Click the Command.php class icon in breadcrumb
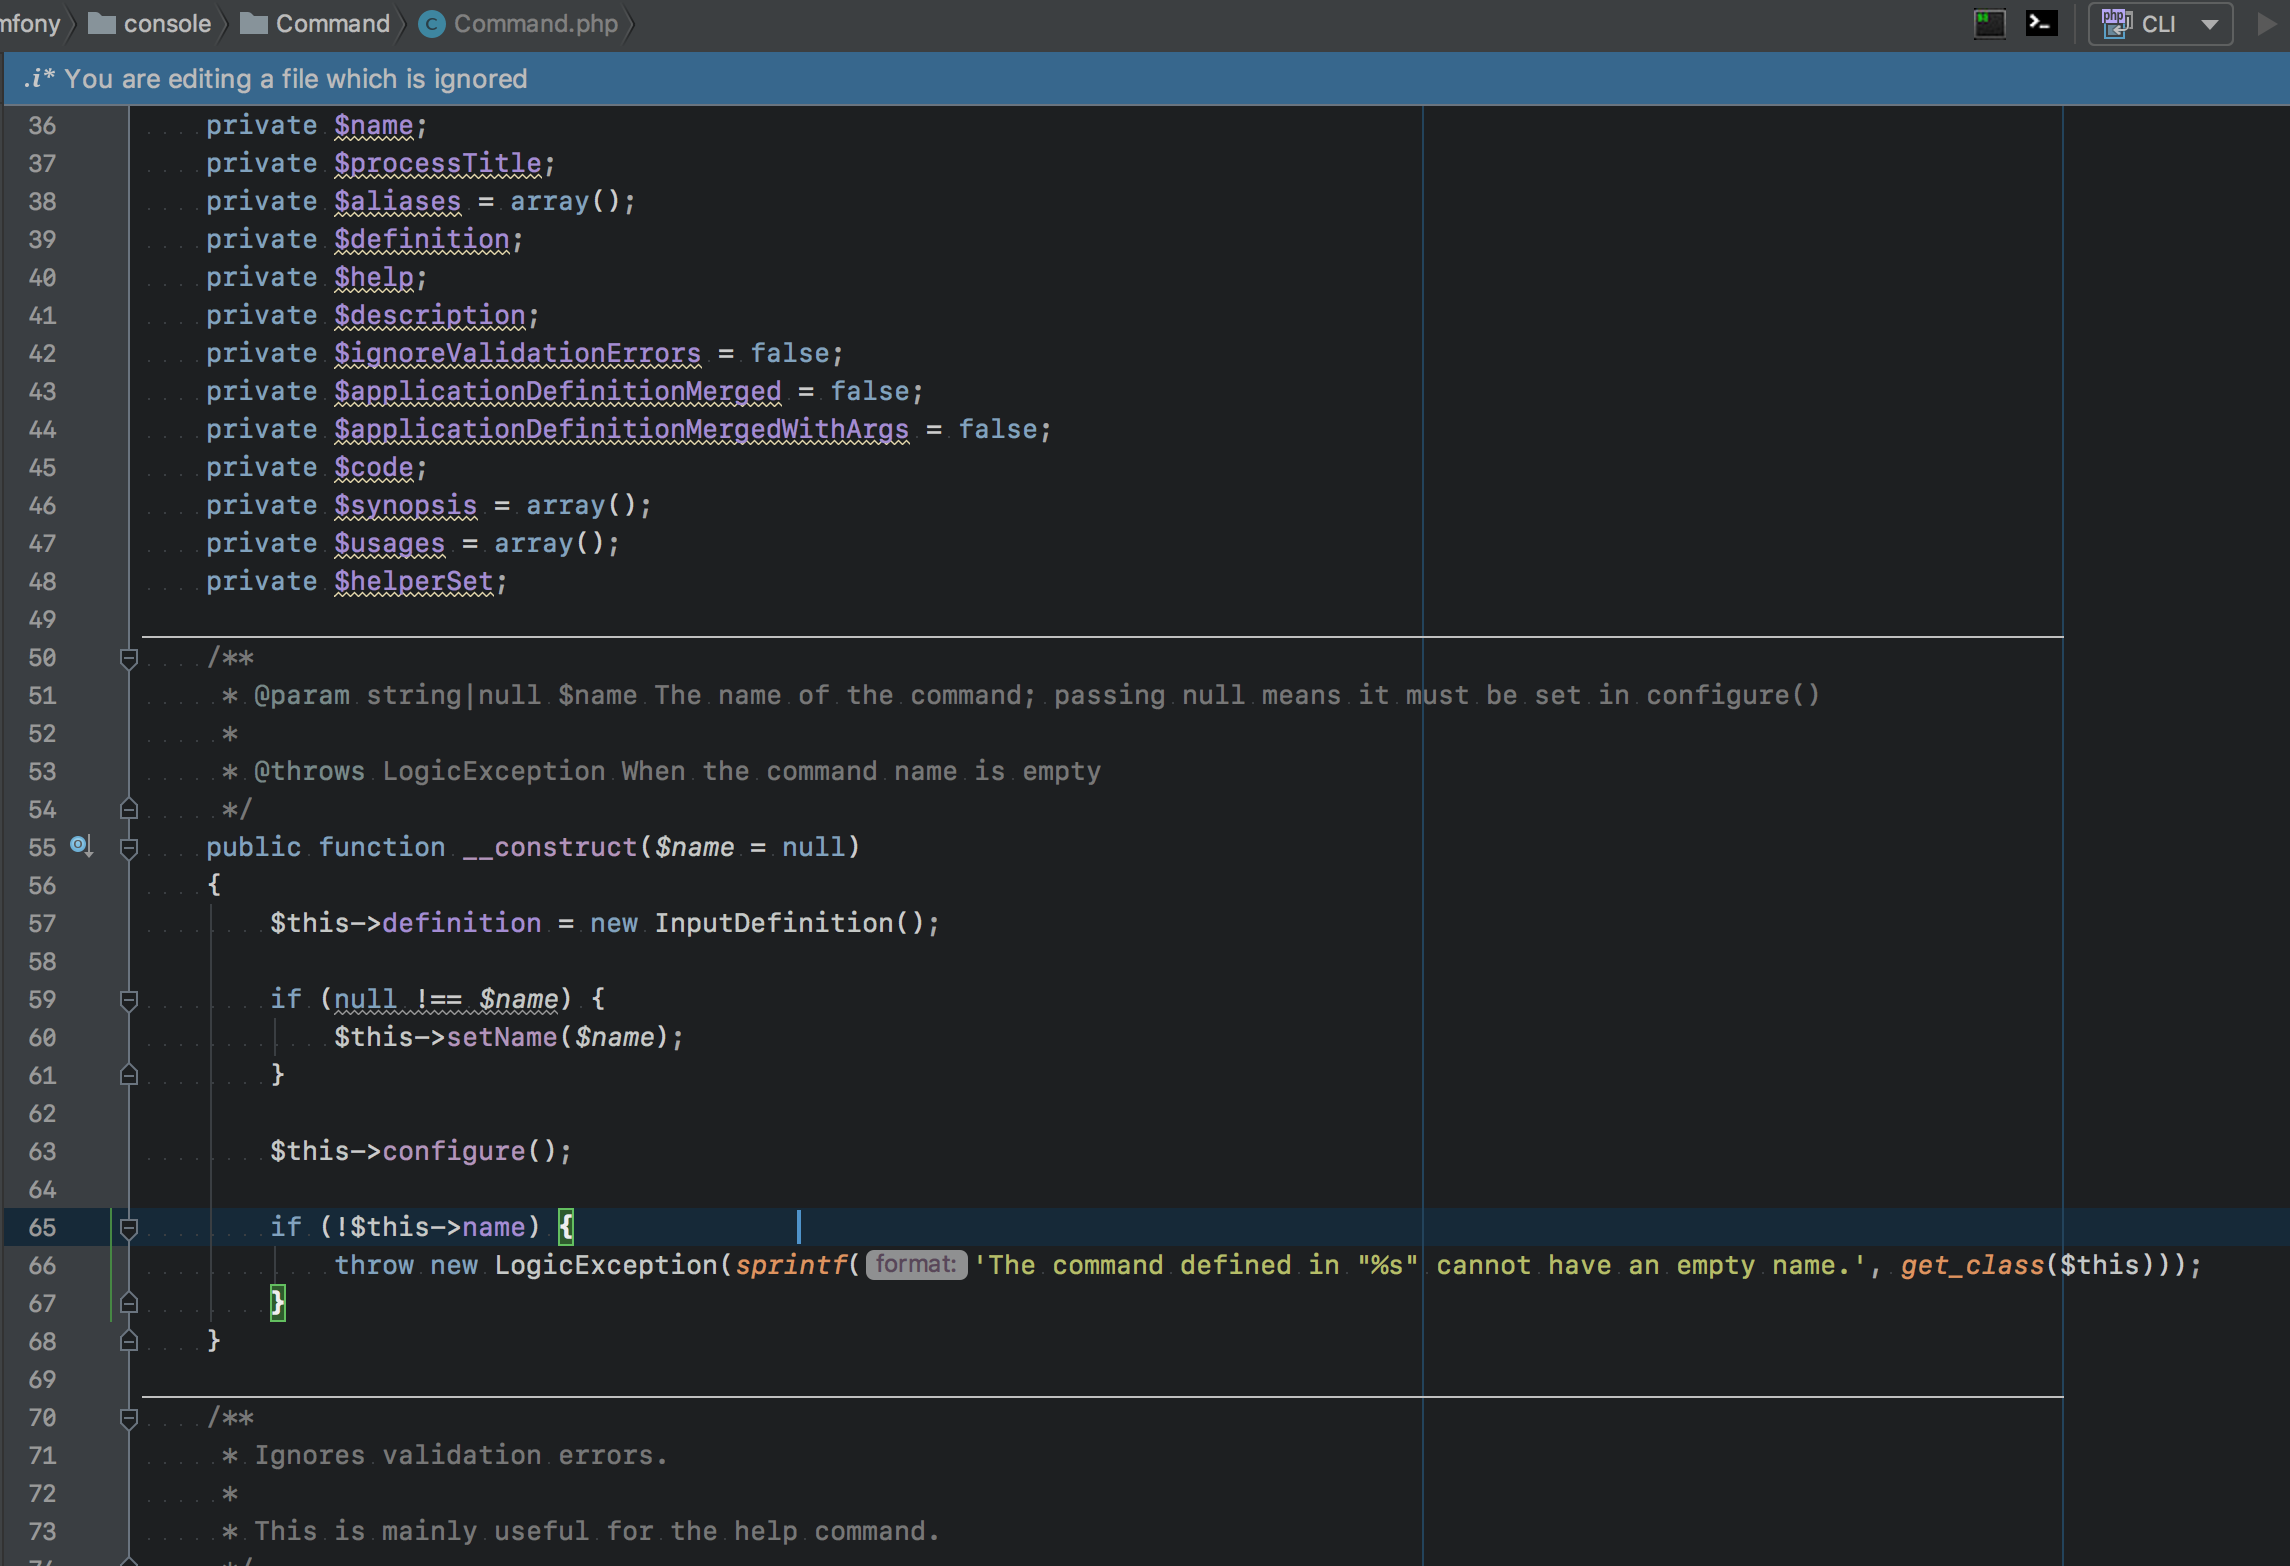The height and width of the screenshot is (1566, 2290). click(432, 24)
